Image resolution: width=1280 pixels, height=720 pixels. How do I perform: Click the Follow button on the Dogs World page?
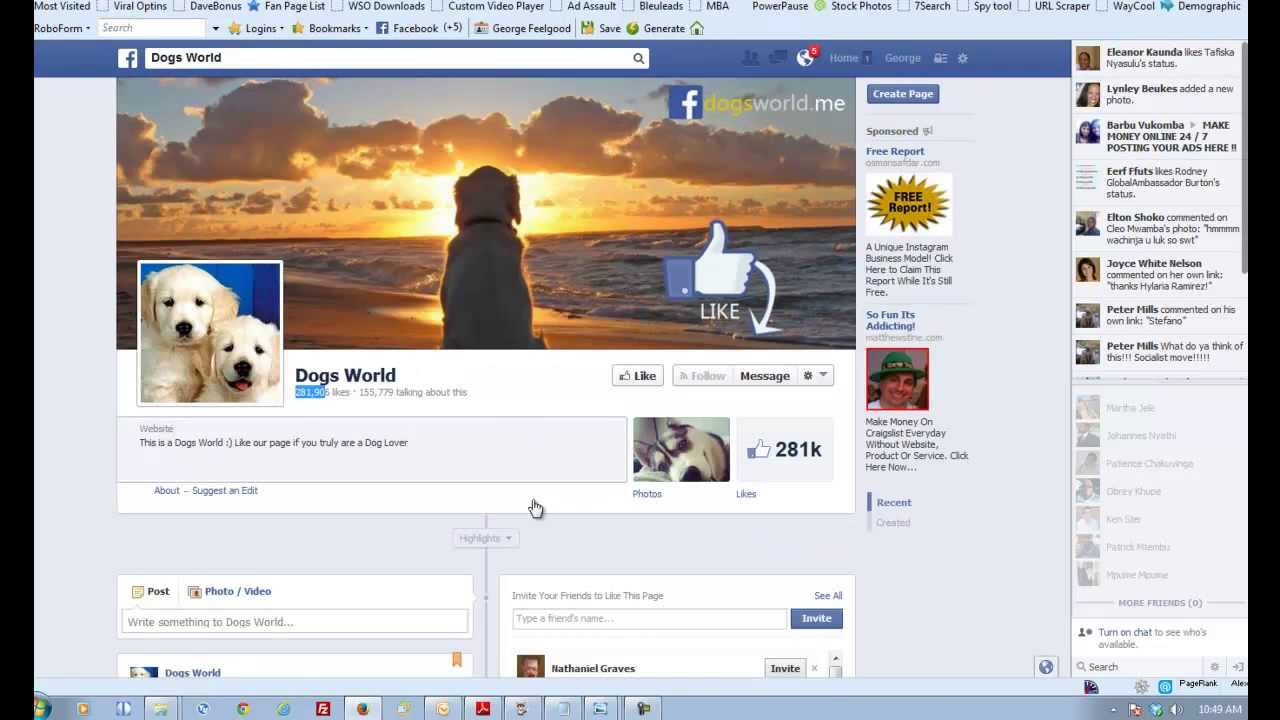(x=702, y=376)
